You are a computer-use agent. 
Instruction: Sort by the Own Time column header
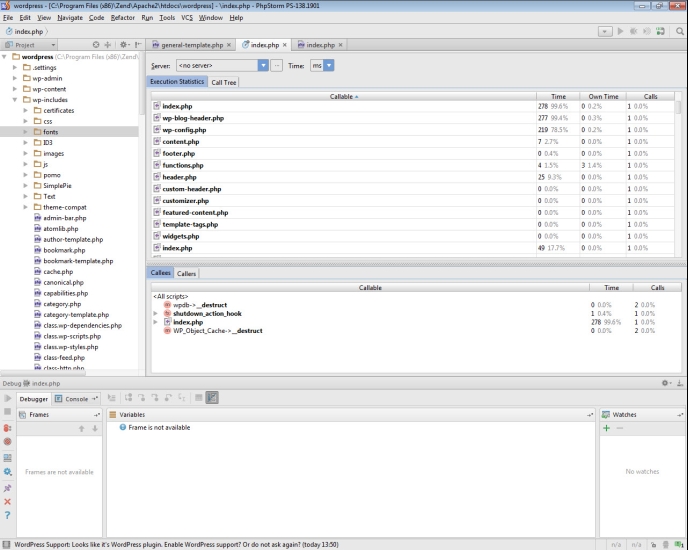click(603, 96)
